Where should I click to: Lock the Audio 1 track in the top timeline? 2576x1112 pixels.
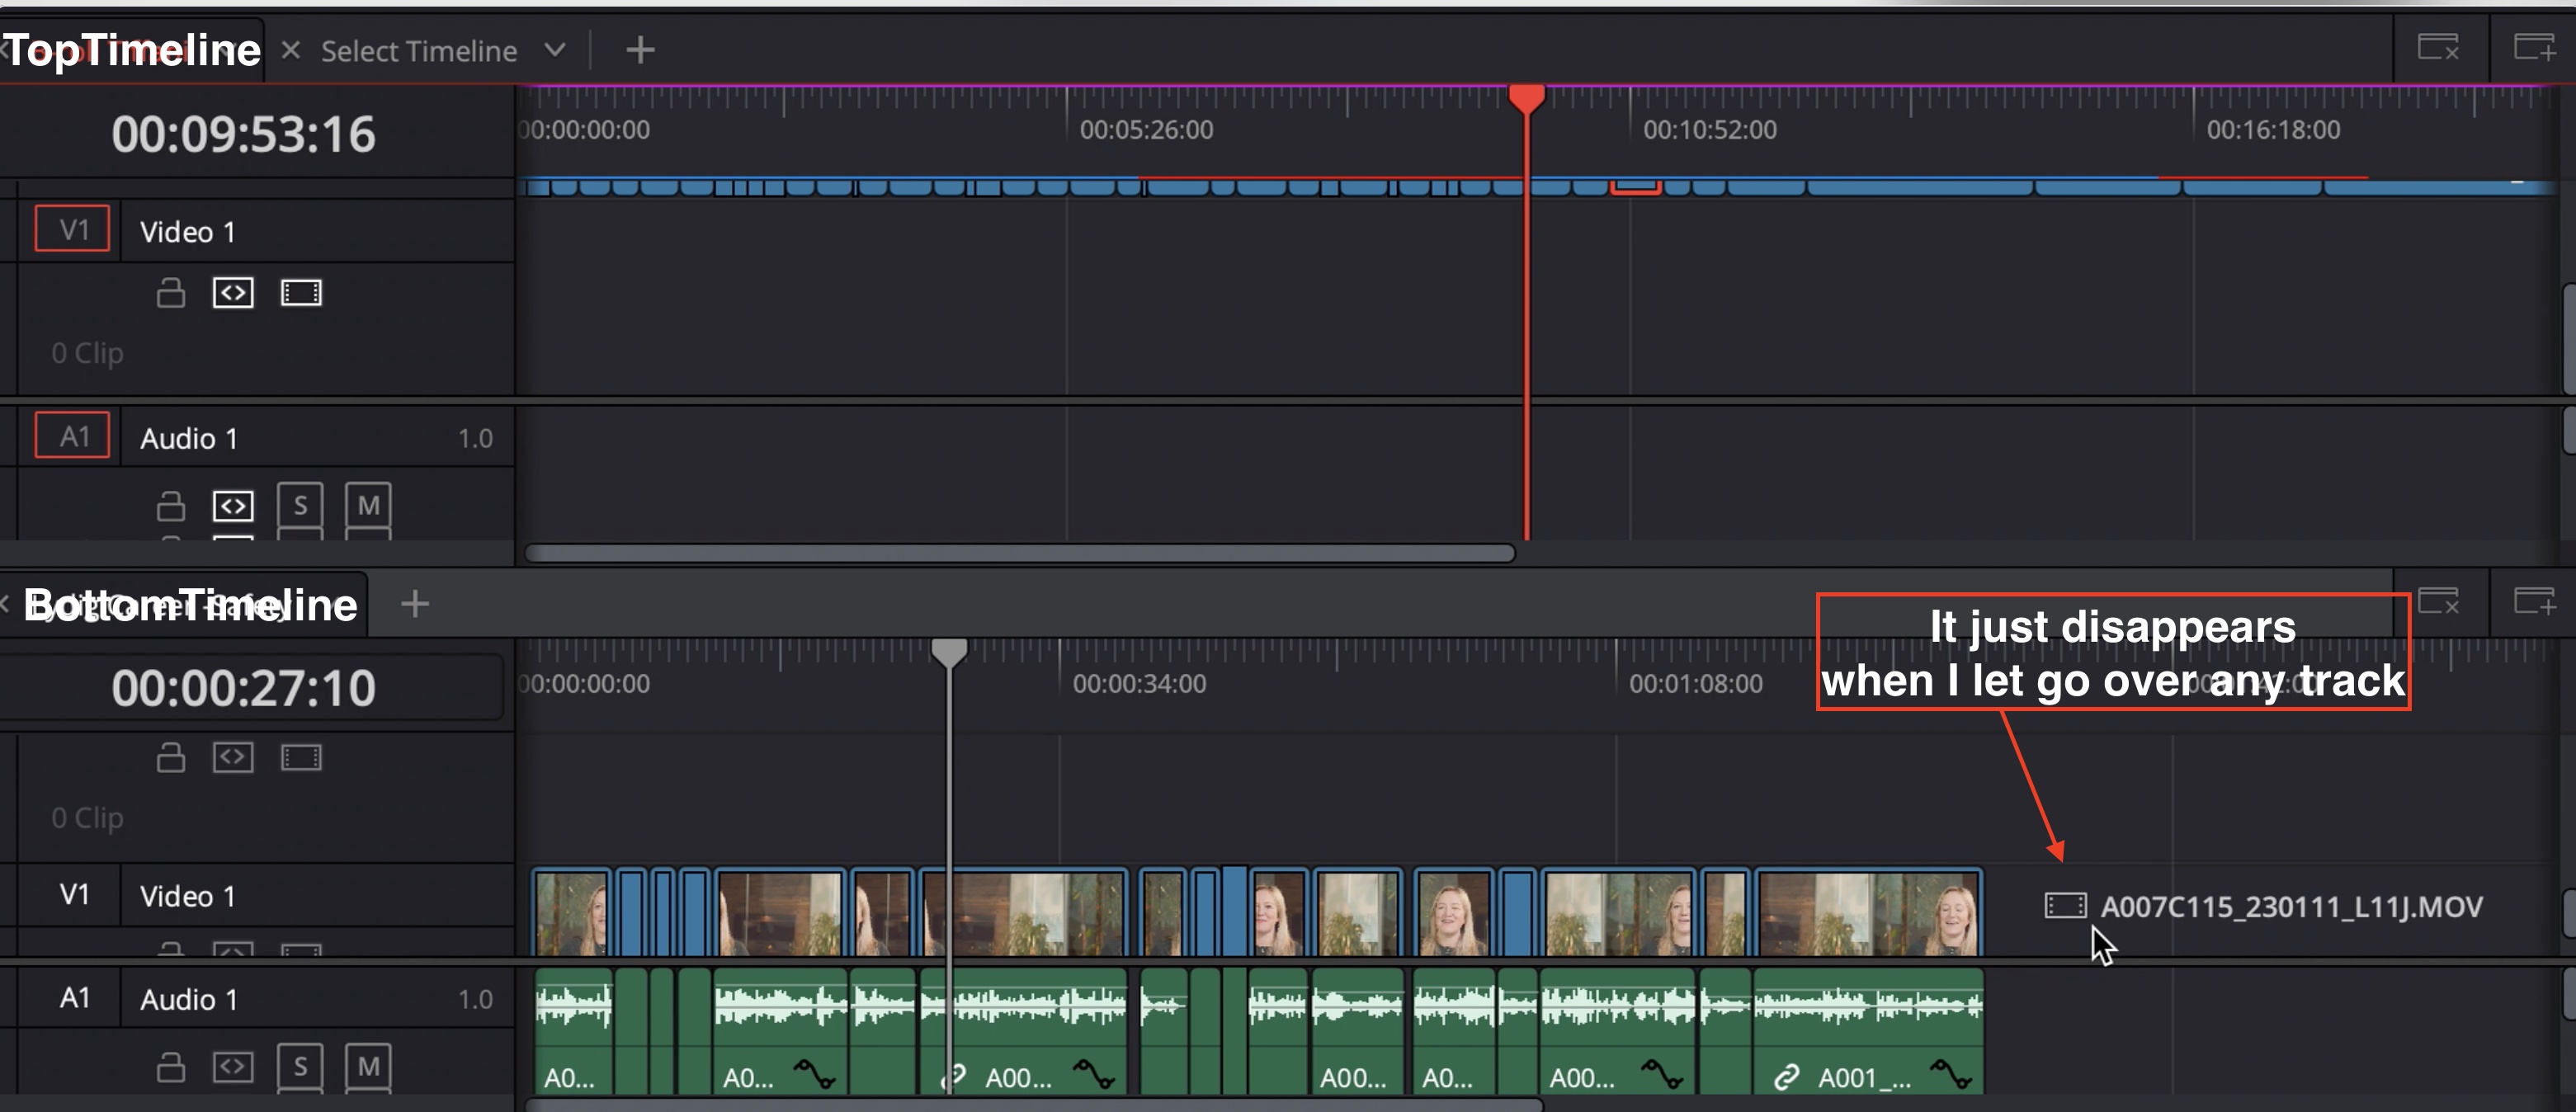point(171,506)
